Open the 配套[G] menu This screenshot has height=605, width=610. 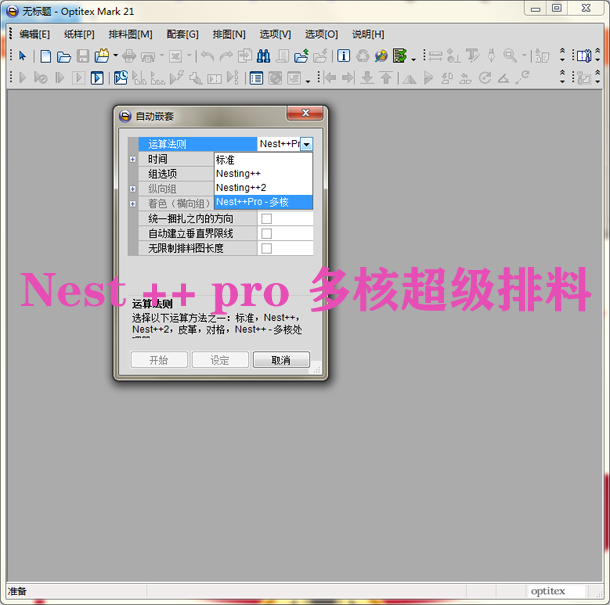click(x=182, y=34)
